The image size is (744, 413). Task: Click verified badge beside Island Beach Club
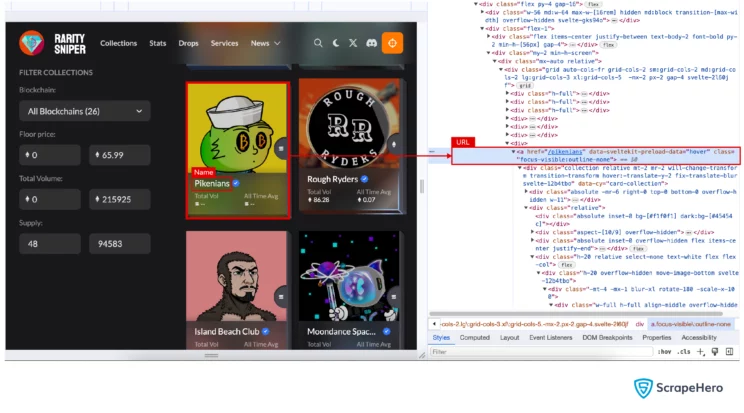click(266, 331)
